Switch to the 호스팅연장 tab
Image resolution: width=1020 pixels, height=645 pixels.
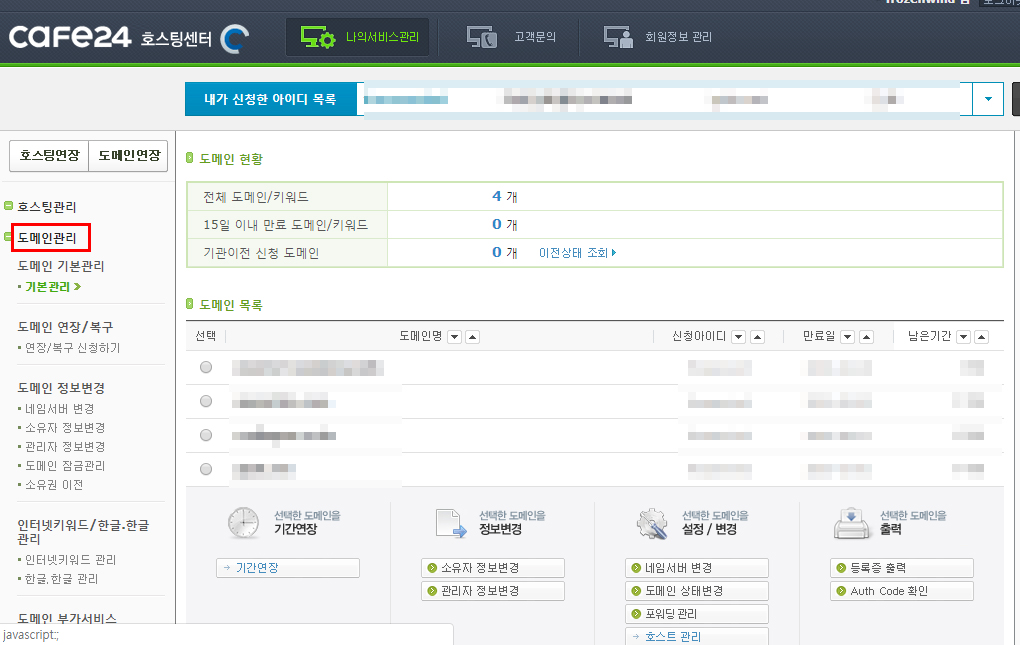tap(49, 155)
